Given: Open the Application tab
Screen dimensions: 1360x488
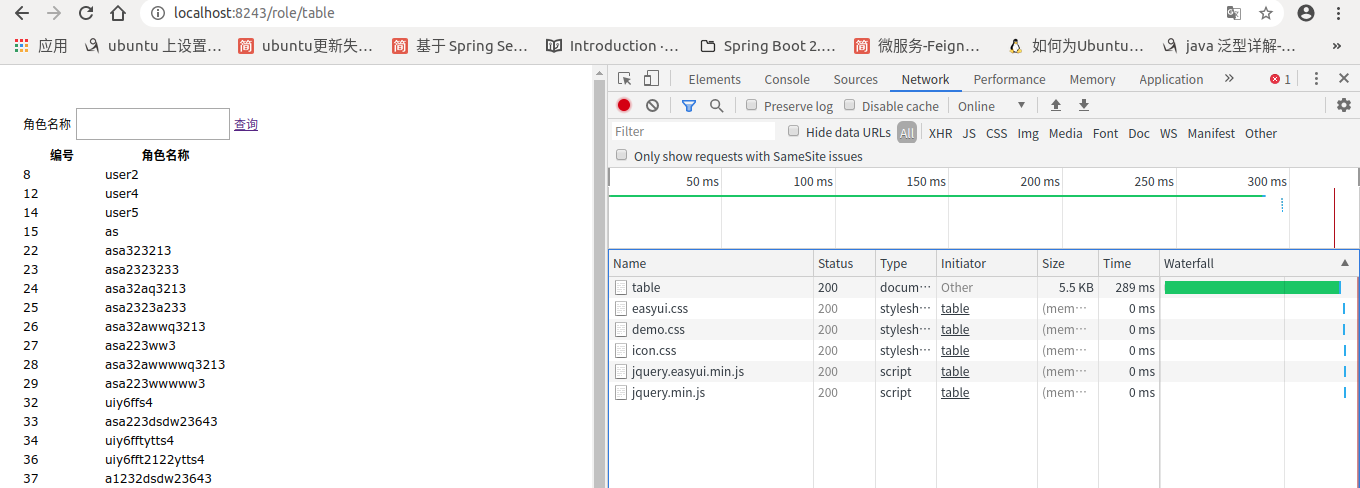Looking at the screenshot, I should [1171, 79].
